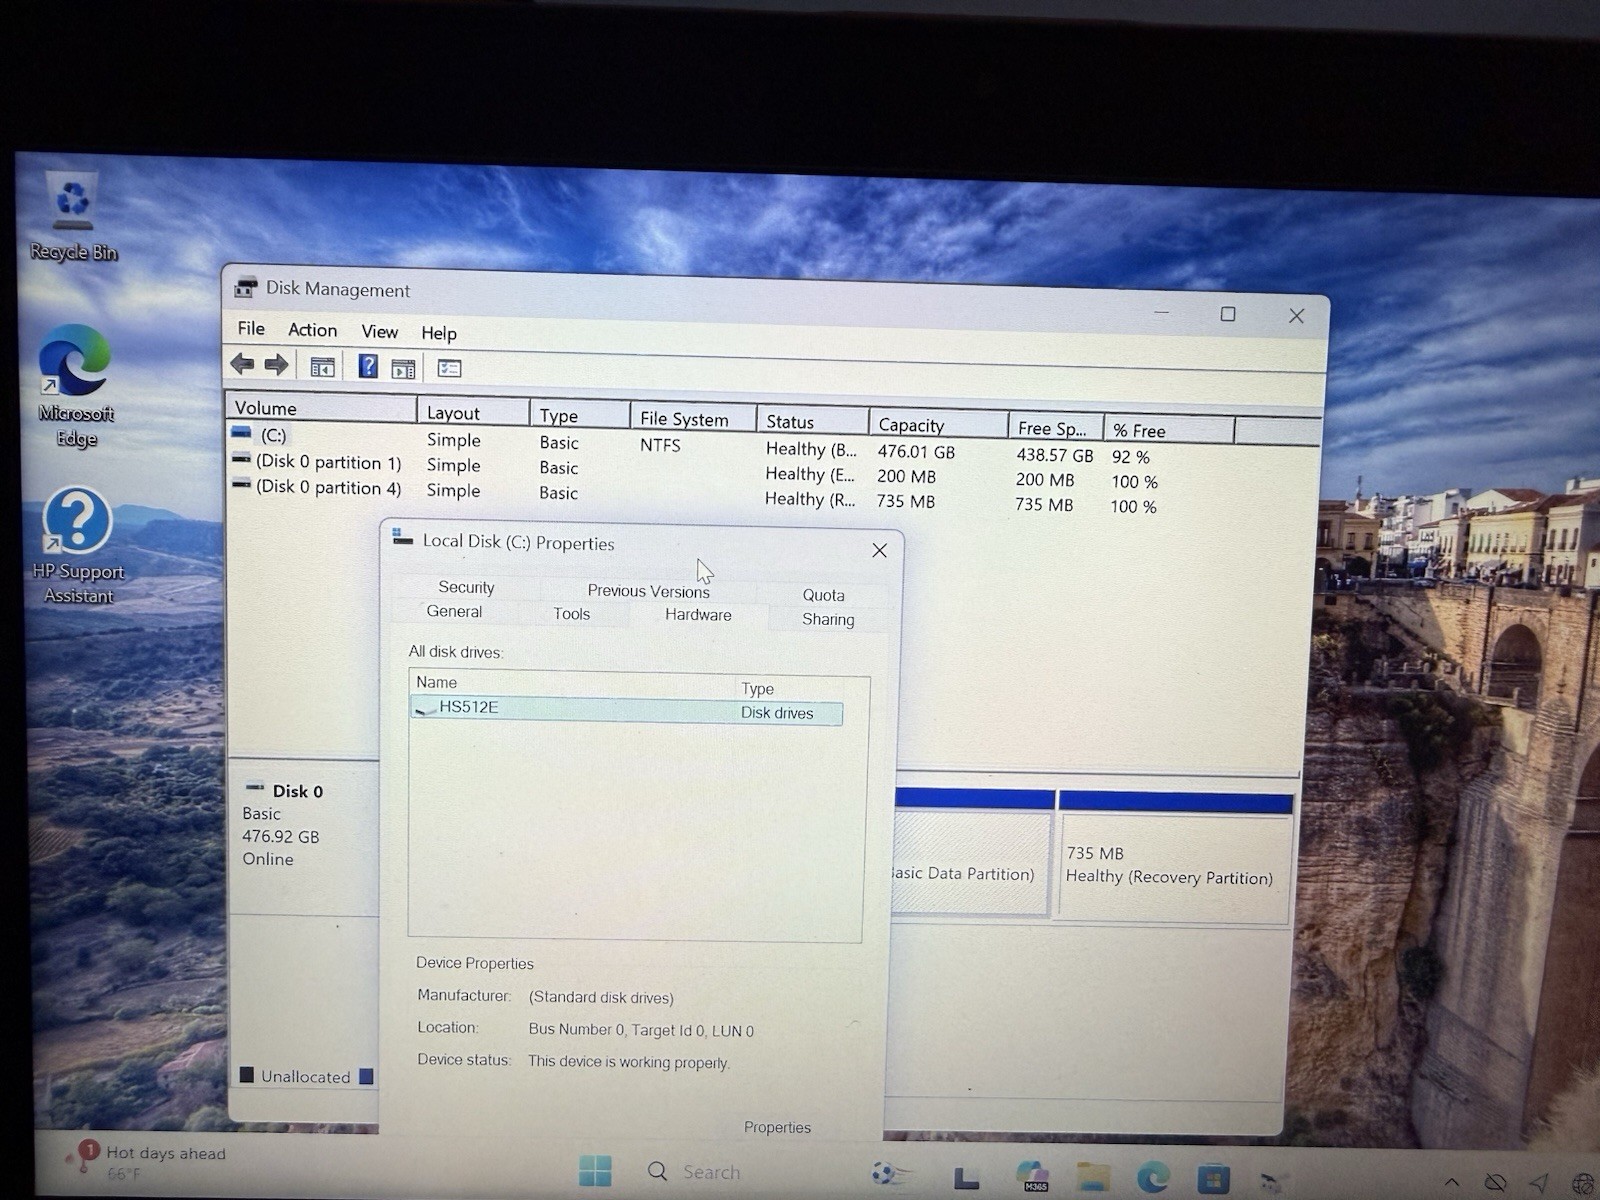Image resolution: width=1600 pixels, height=1200 pixels.
Task: Click the Back arrow in Disk Management toolbar
Action: [242, 364]
